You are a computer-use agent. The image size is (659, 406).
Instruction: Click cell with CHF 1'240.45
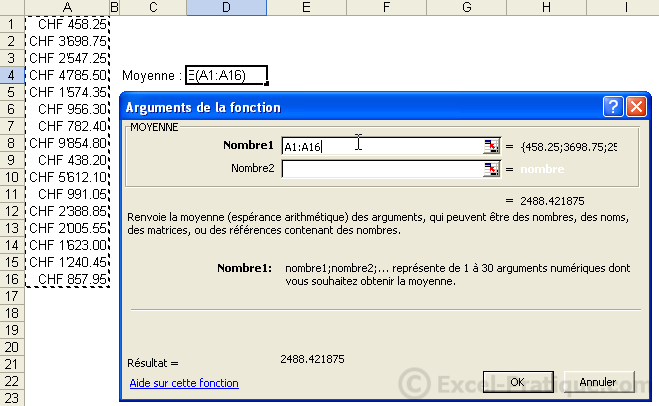click(67, 262)
